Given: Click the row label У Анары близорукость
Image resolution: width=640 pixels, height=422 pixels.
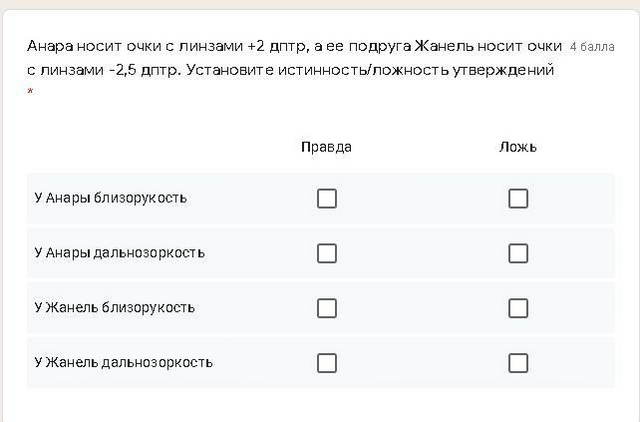Looking at the screenshot, I should point(111,198).
